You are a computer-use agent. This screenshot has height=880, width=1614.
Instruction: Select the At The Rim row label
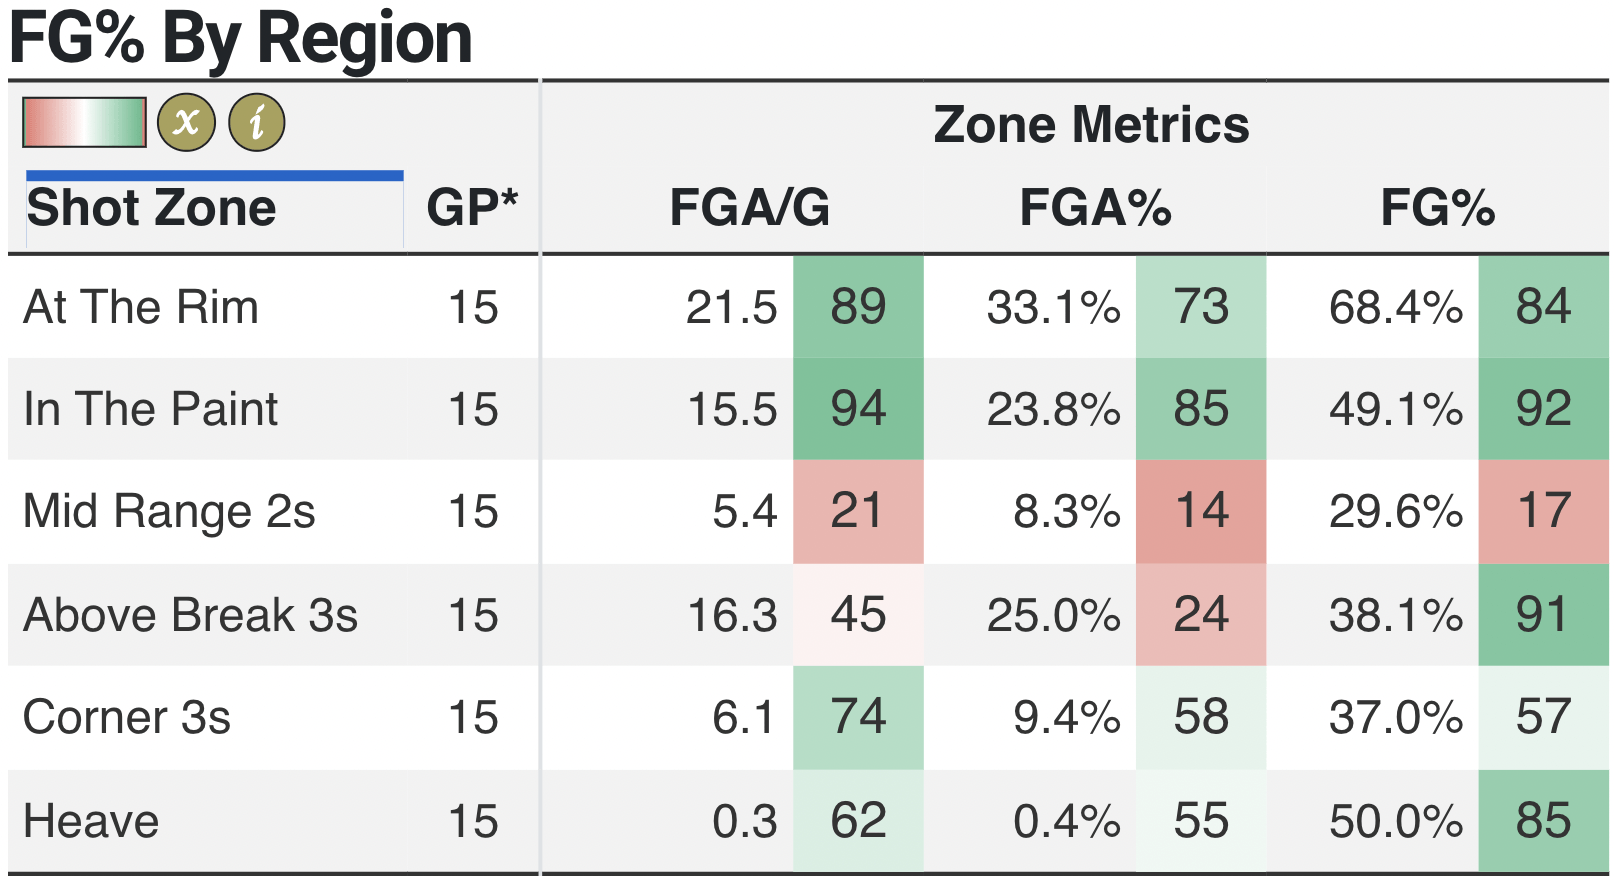coord(141,307)
